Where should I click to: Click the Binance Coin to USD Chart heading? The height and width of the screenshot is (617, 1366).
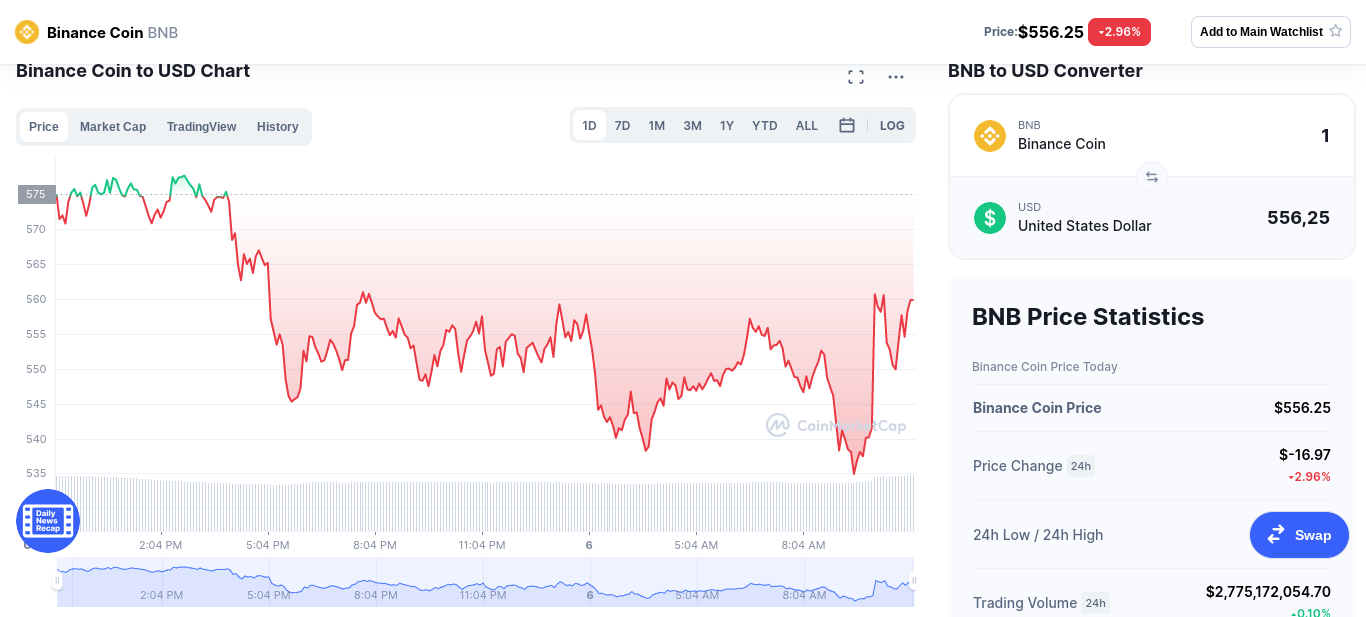click(133, 71)
